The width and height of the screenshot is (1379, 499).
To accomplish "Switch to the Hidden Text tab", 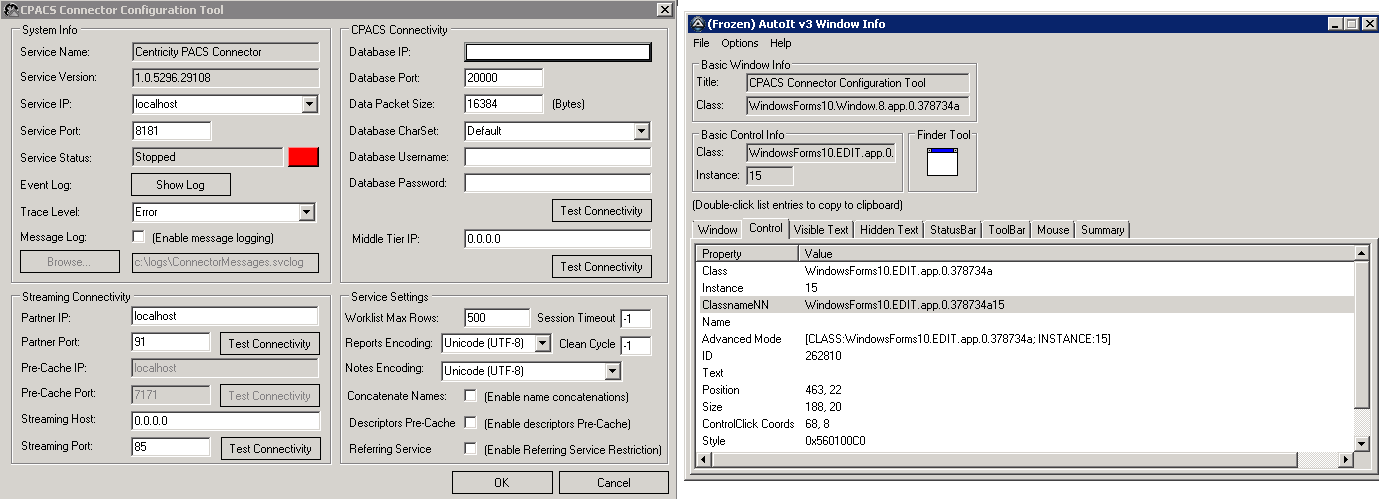I will click(x=888, y=230).
